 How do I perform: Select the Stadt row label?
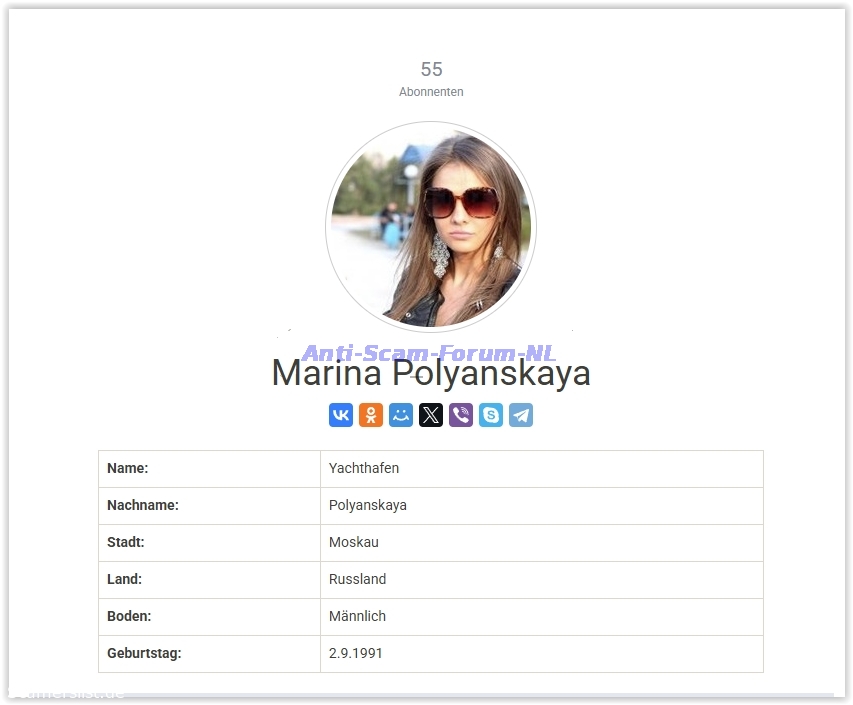pos(126,542)
